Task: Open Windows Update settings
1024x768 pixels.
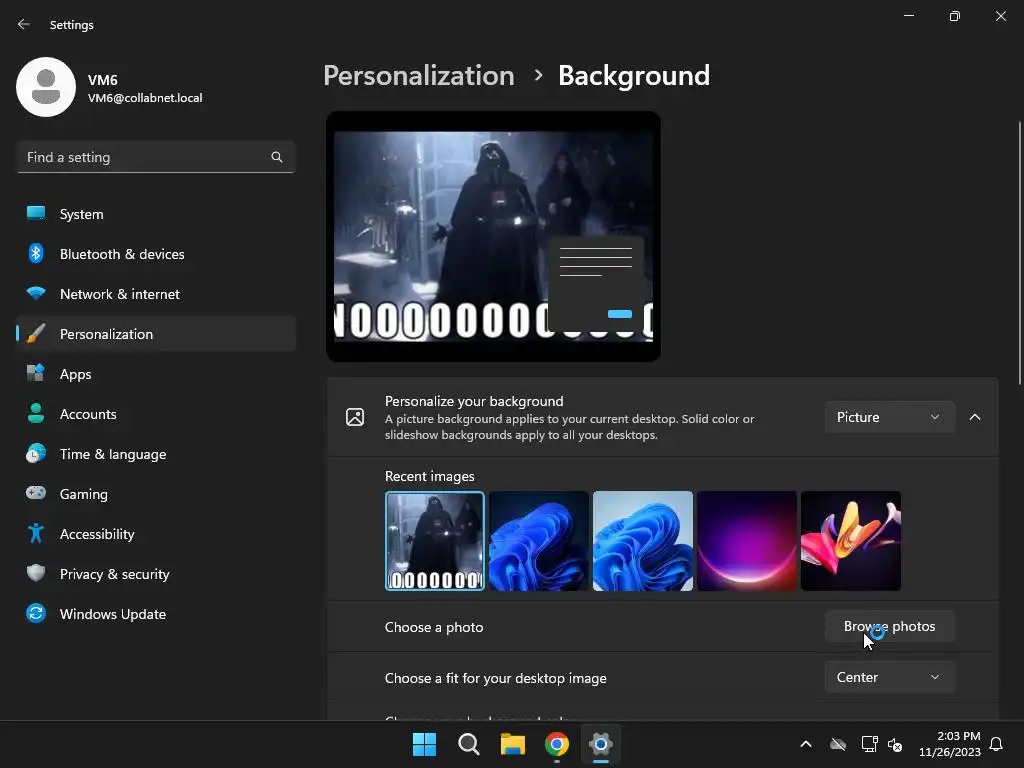Action: tap(156, 614)
